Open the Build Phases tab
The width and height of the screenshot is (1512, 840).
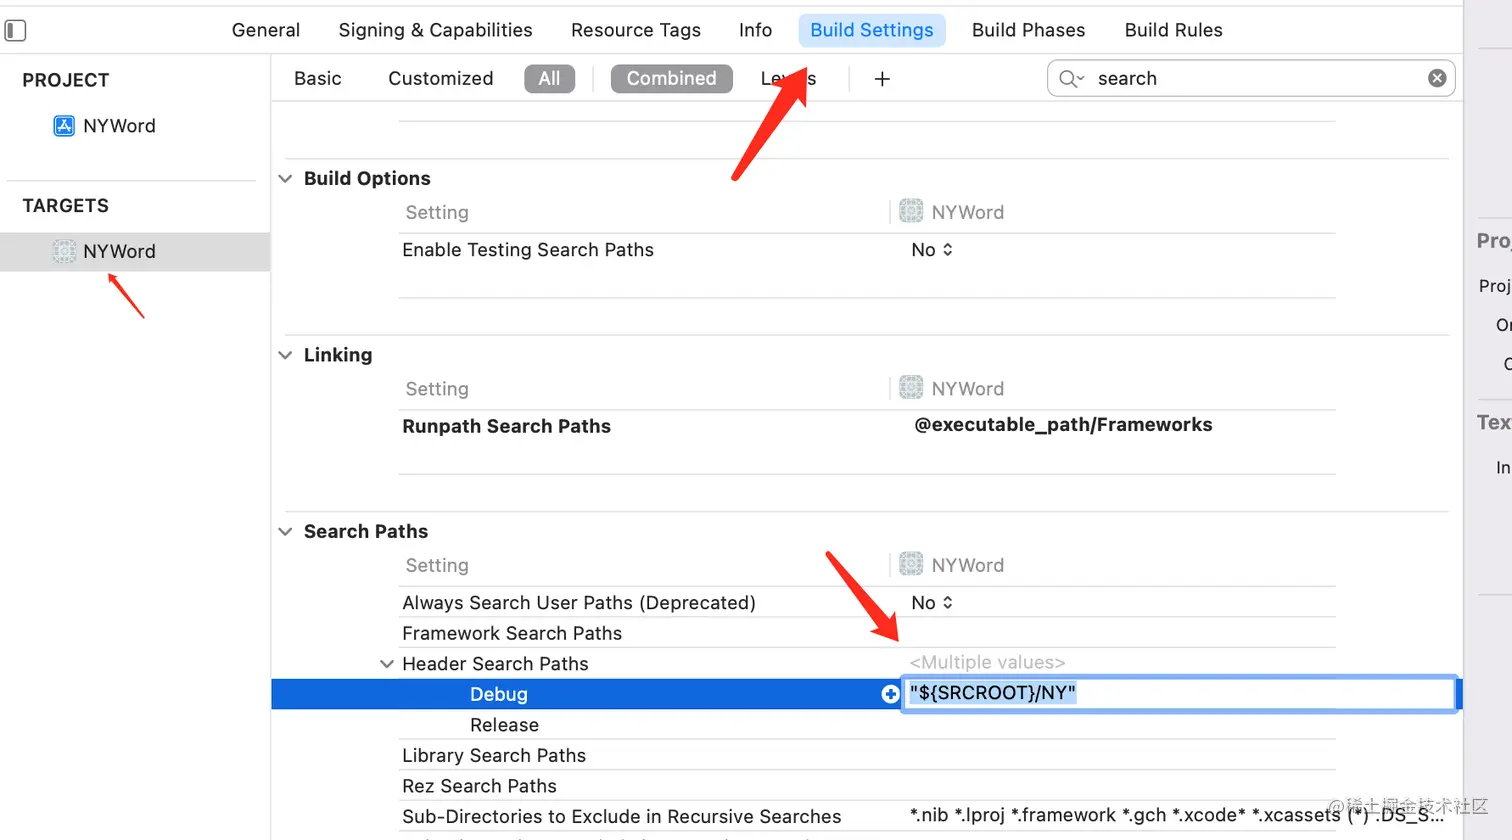point(1028,30)
